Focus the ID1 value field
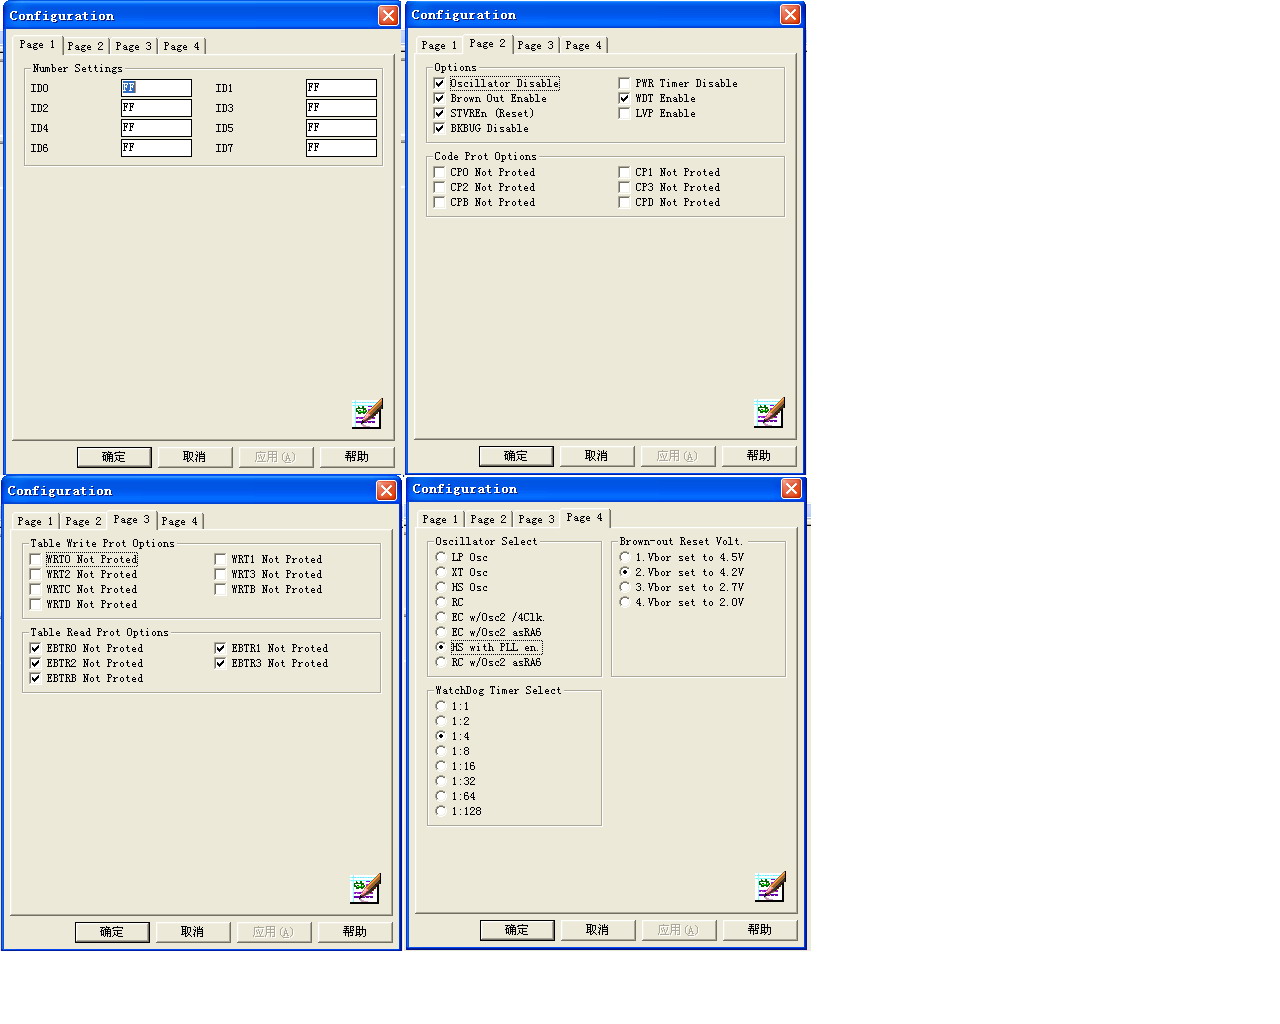This screenshot has height=1024, width=1280. [x=341, y=88]
